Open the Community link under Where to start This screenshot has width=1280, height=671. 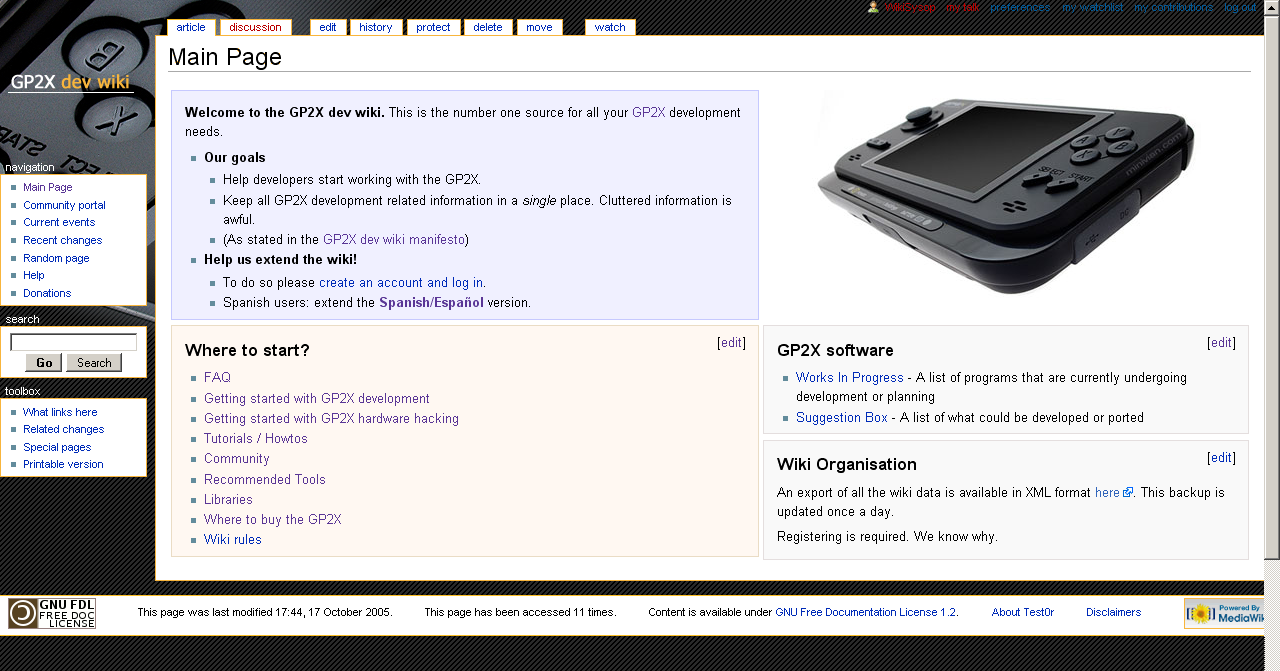237,459
